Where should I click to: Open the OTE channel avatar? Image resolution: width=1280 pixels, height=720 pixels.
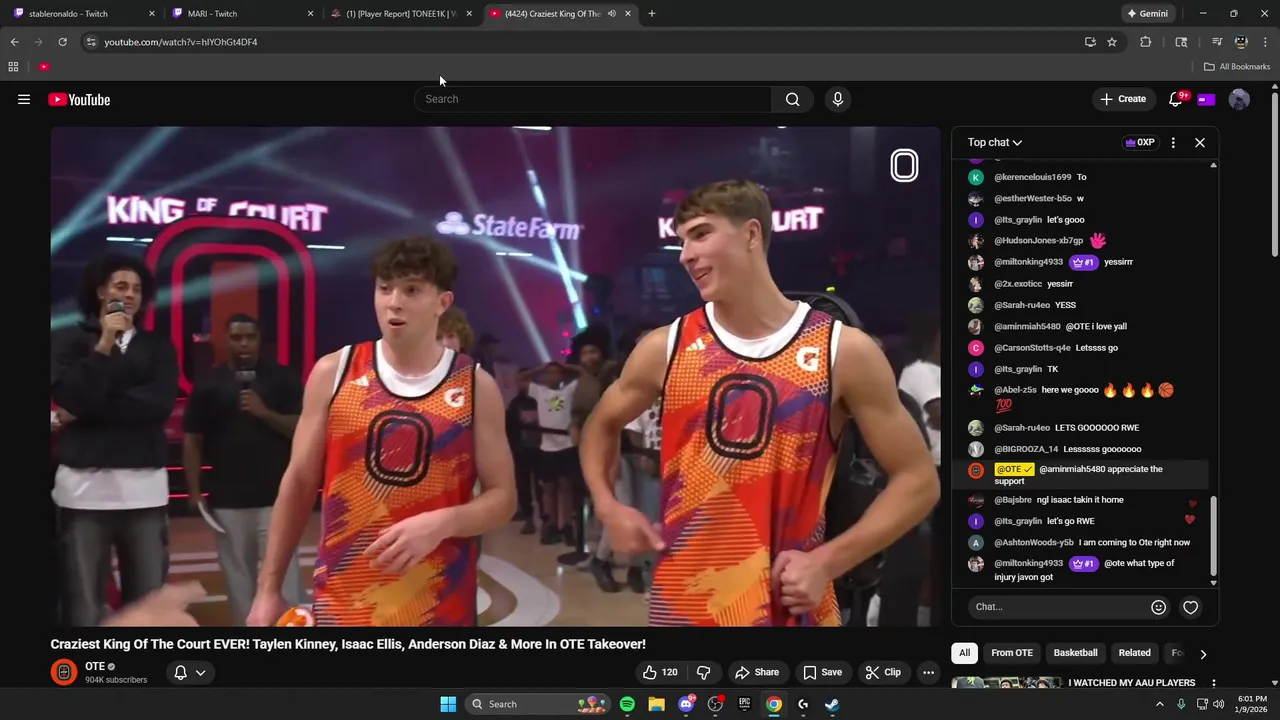[64, 672]
